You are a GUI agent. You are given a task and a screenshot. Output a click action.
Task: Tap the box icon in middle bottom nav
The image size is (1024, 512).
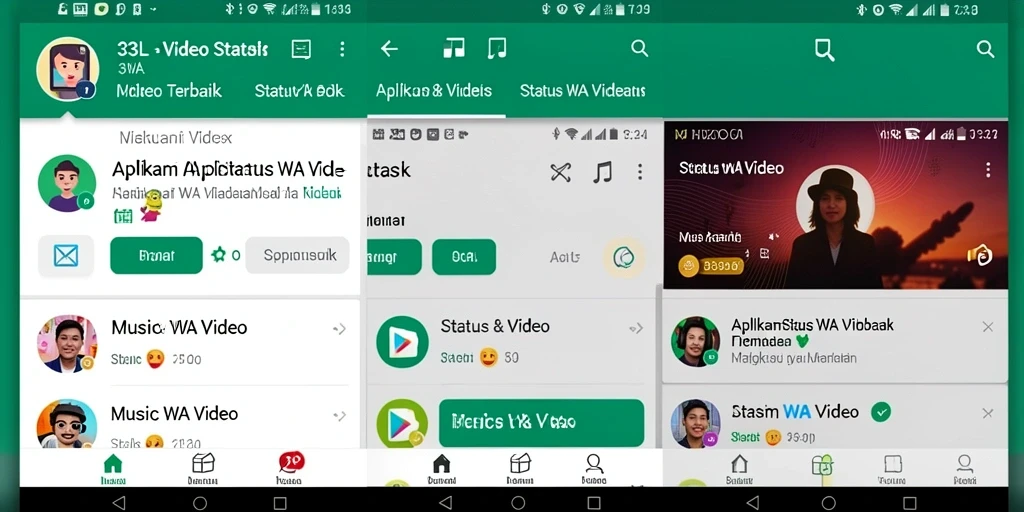tap(520, 469)
